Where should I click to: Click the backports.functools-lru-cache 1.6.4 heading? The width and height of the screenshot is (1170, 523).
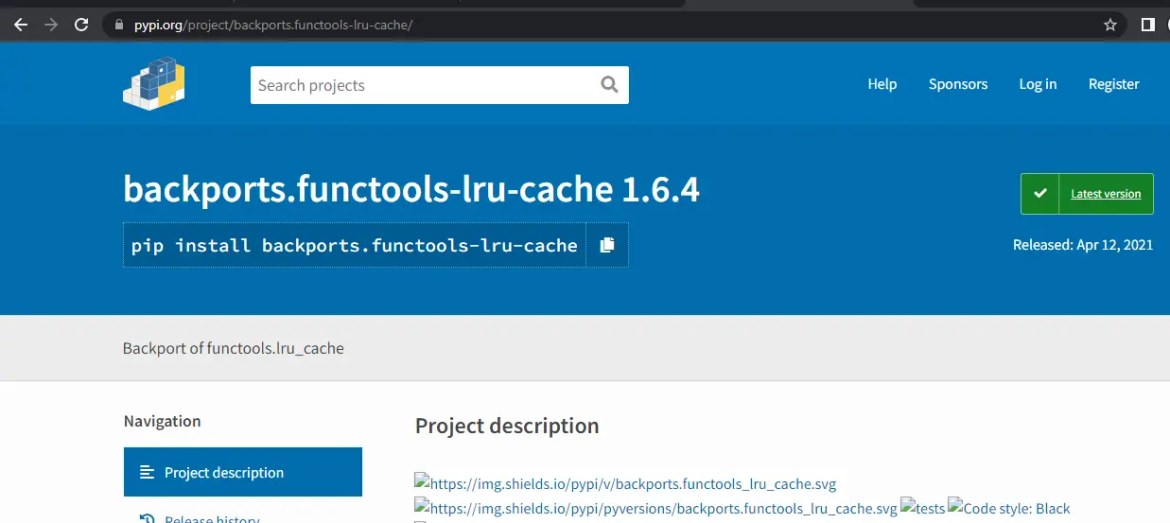point(411,190)
